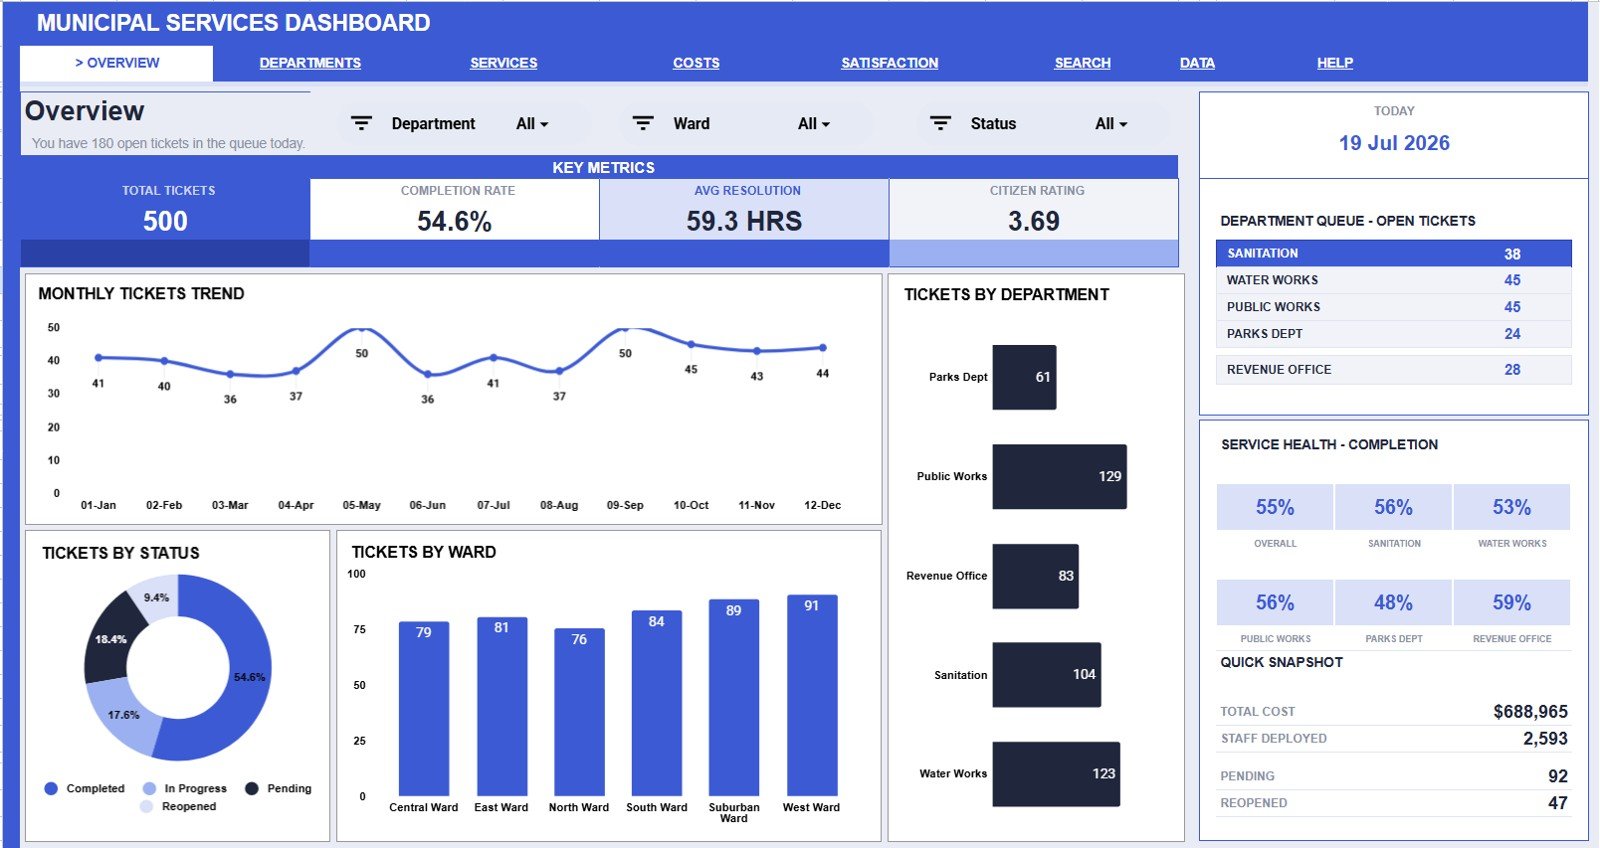The height and width of the screenshot is (848, 1600).
Task: Click the Completion Rate 54.6% card
Action: [455, 210]
